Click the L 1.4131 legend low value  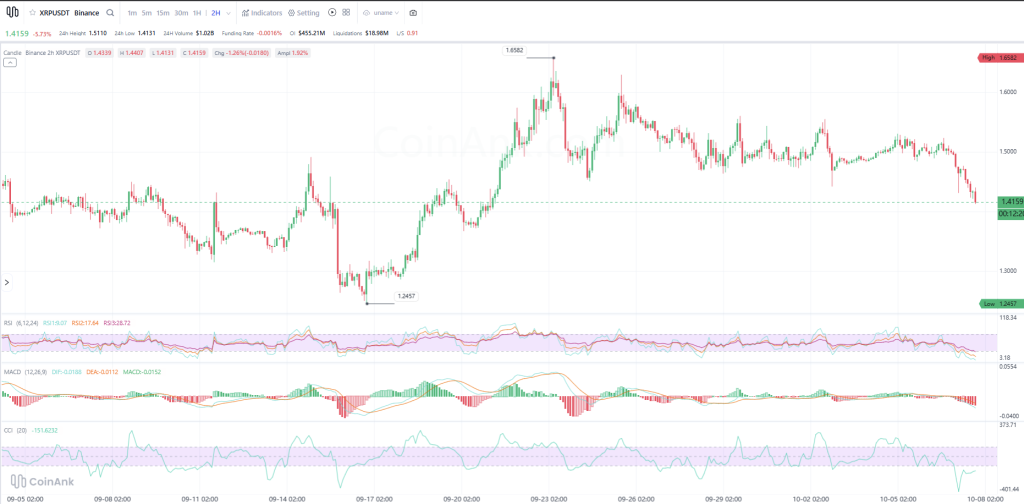pos(163,52)
